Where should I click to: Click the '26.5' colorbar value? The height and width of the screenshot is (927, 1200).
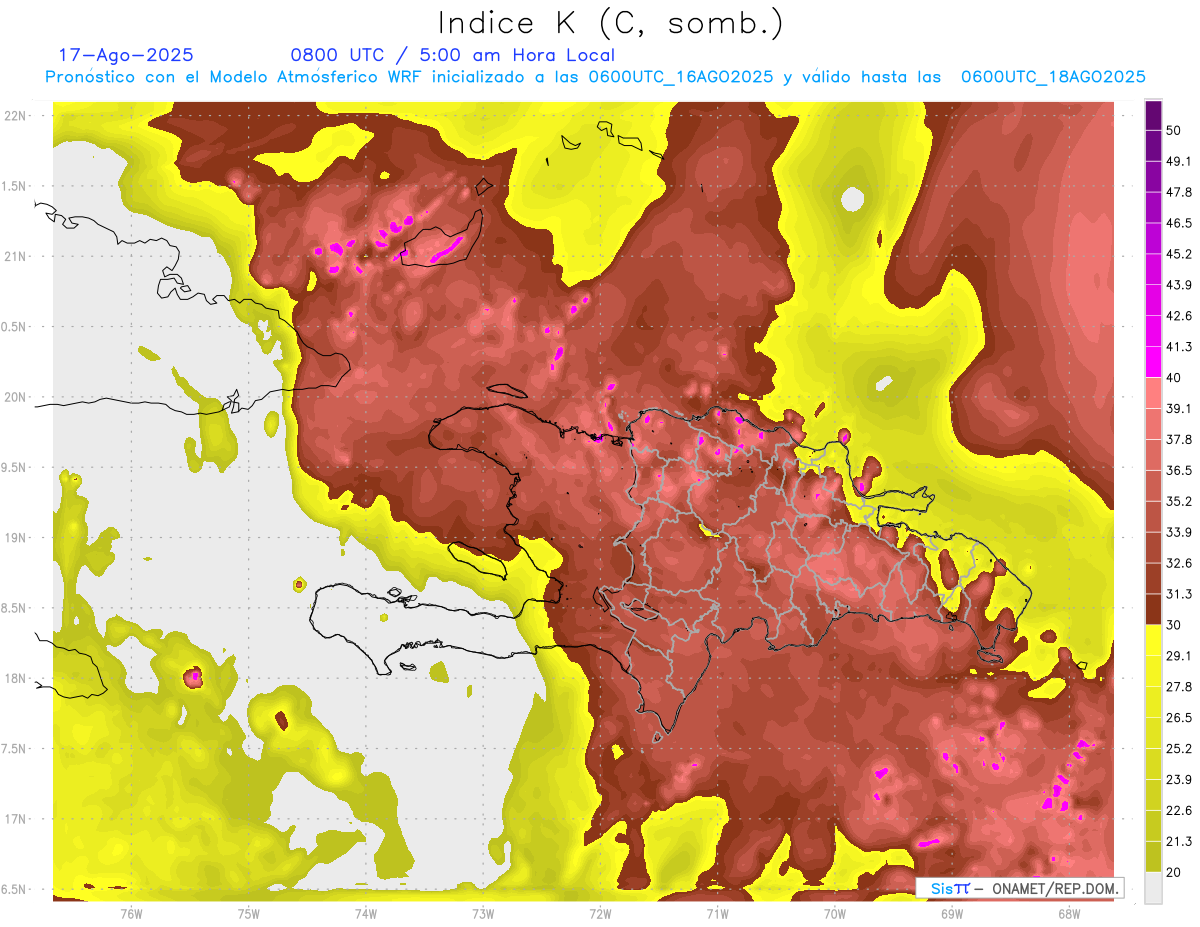tap(1179, 718)
